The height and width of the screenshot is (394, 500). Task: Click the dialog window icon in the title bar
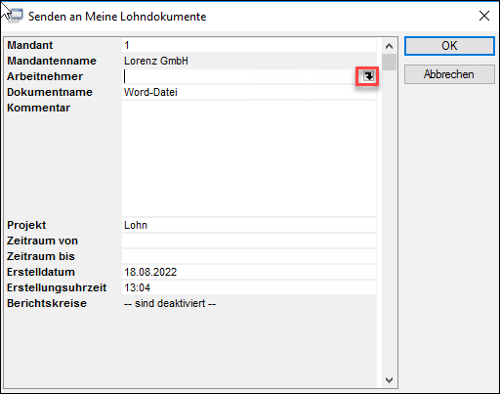[x=15, y=16]
